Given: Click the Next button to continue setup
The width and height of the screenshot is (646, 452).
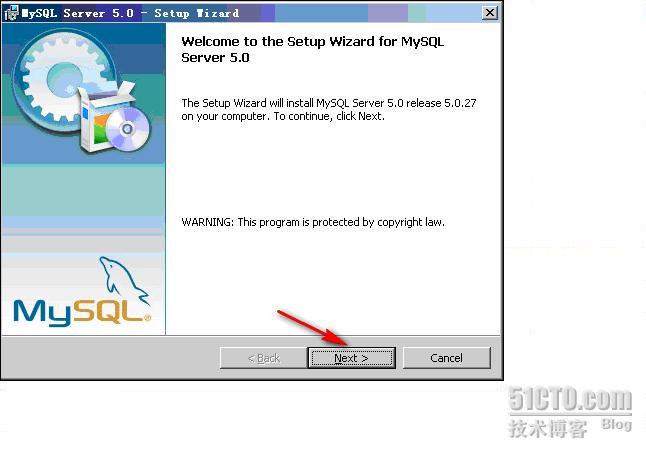Looking at the screenshot, I should coord(351,358).
